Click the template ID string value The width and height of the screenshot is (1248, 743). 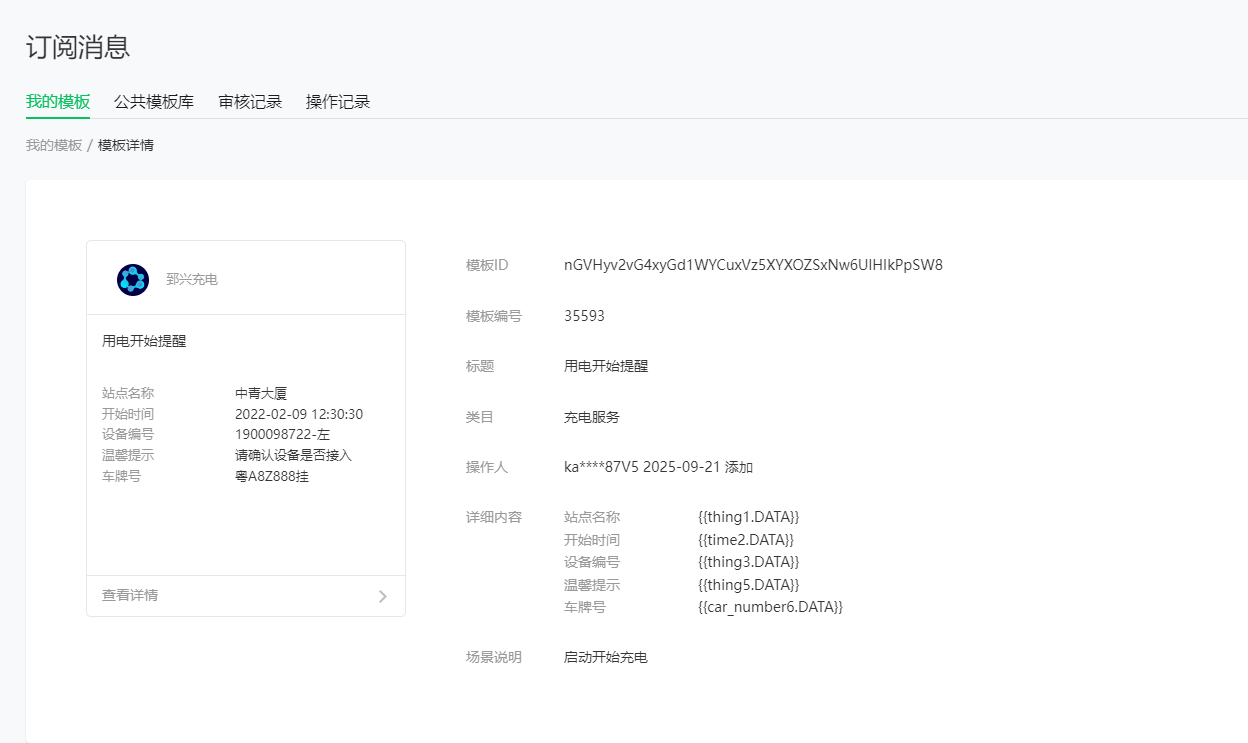pos(753,265)
